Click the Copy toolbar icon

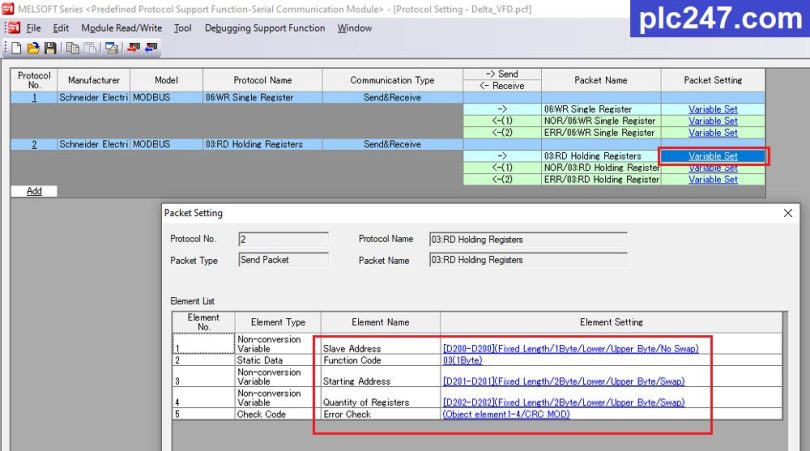click(74, 47)
